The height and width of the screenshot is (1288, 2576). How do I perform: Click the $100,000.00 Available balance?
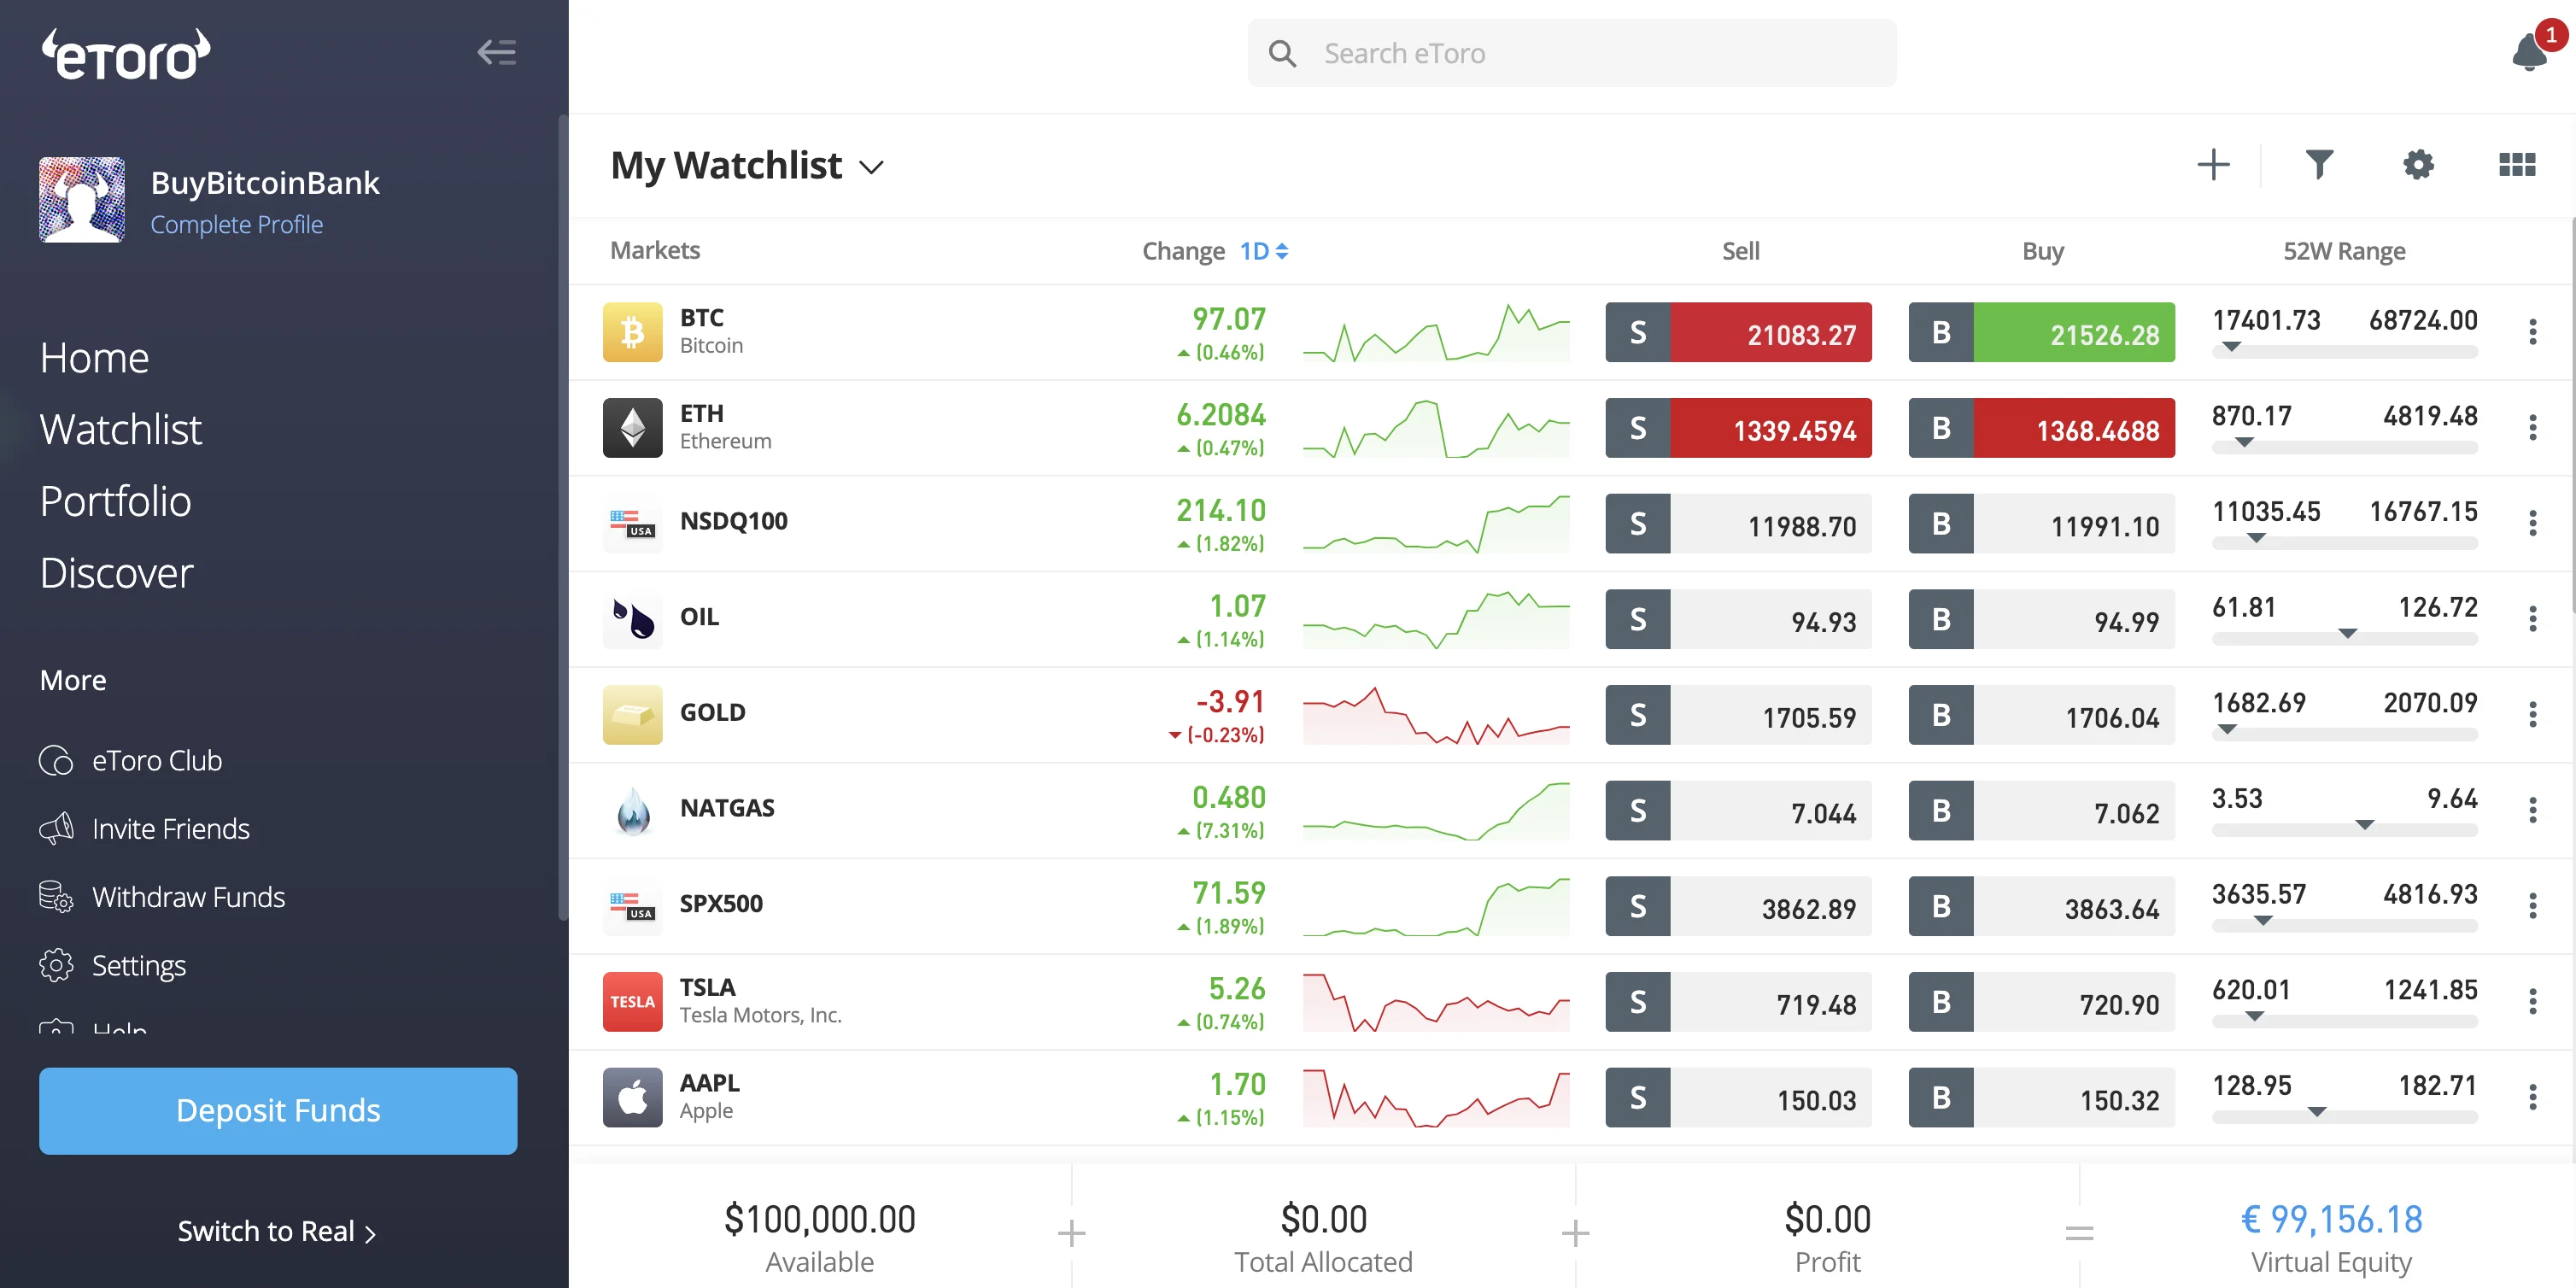pyautogui.click(x=820, y=1219)
